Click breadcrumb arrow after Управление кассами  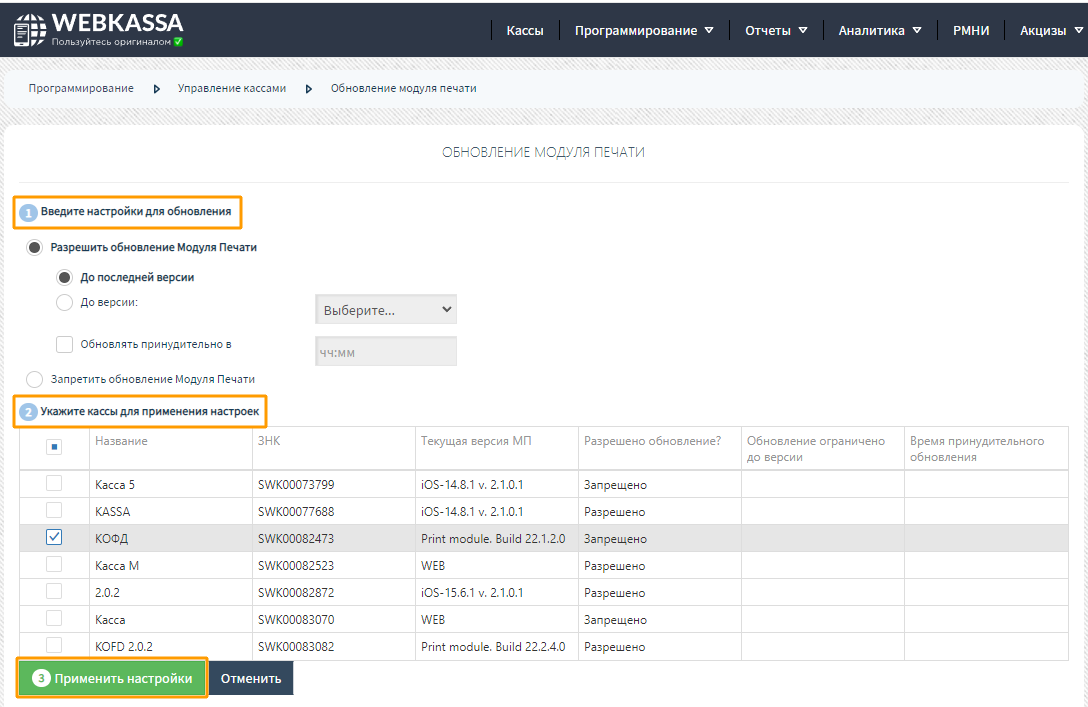click(309, 89)
